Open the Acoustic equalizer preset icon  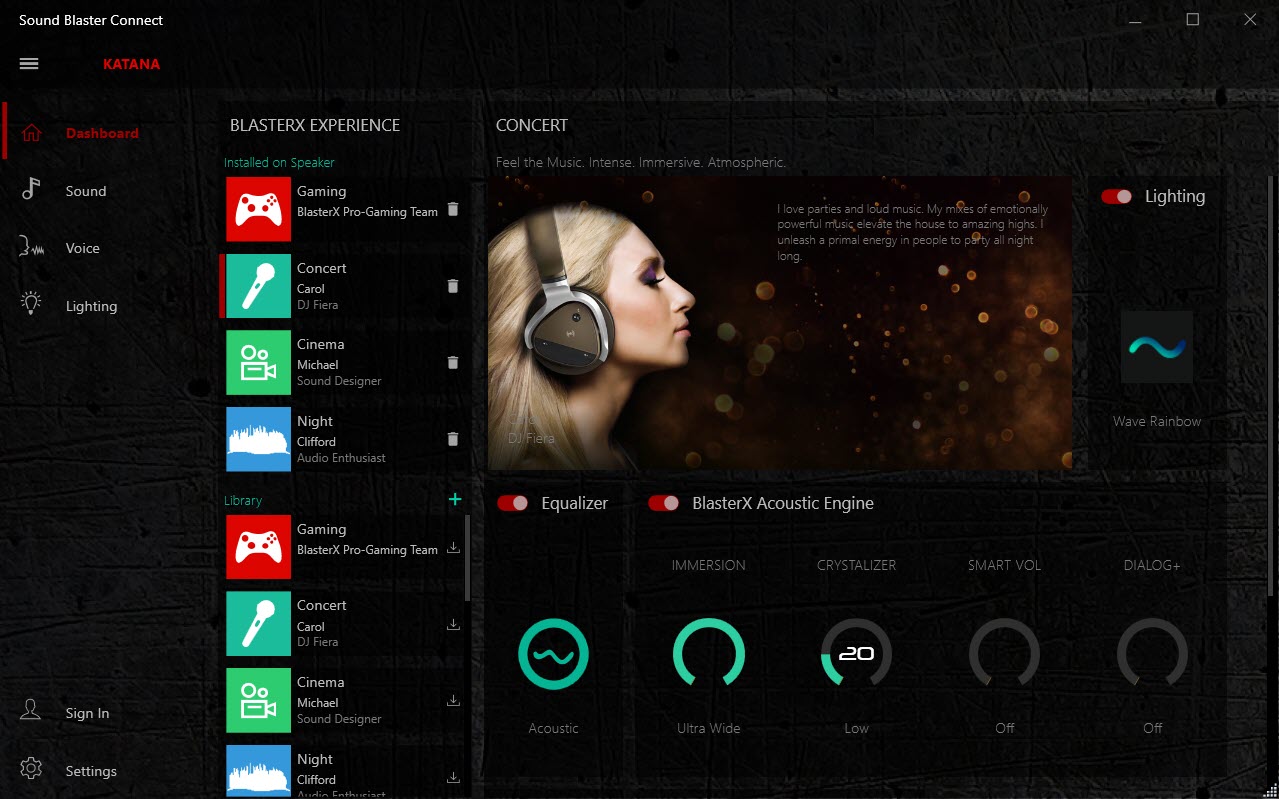click(x=553, y=654)
